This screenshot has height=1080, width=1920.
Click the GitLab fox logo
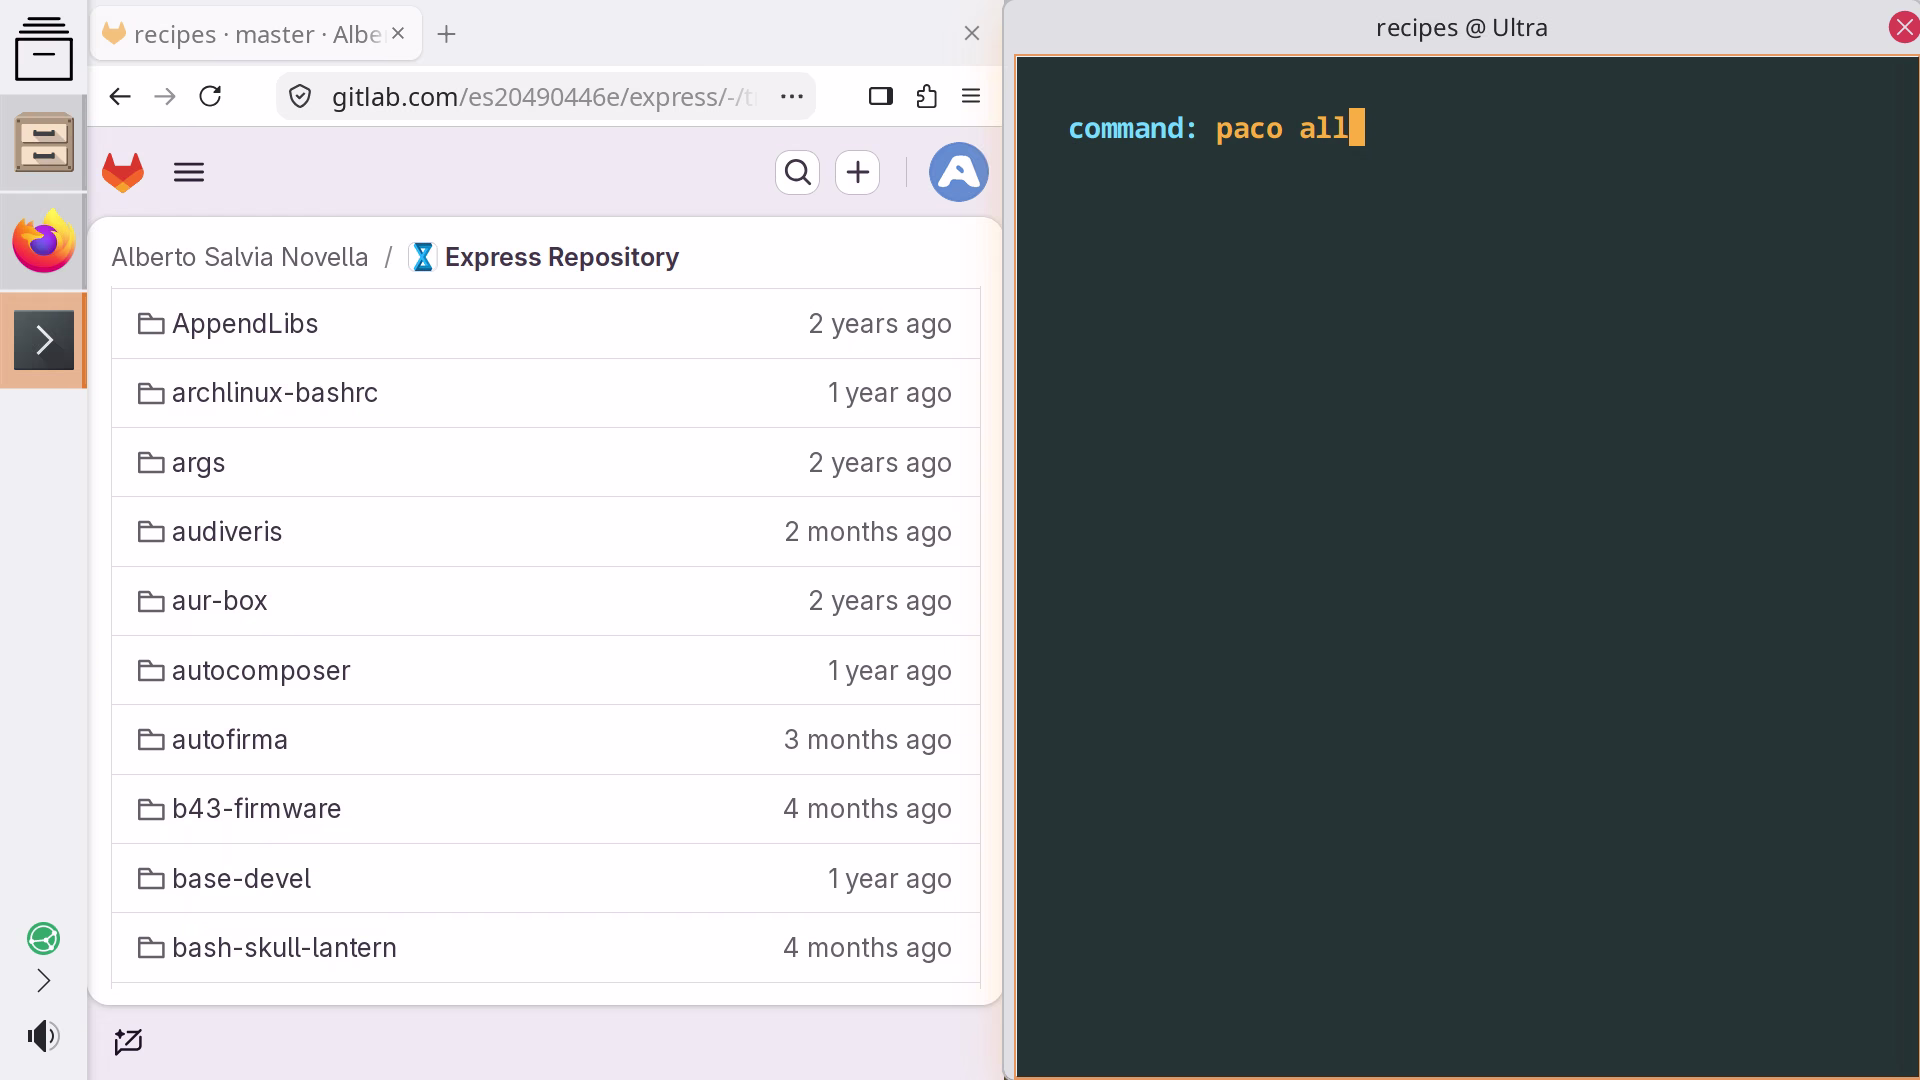click(x=123, y=172)
